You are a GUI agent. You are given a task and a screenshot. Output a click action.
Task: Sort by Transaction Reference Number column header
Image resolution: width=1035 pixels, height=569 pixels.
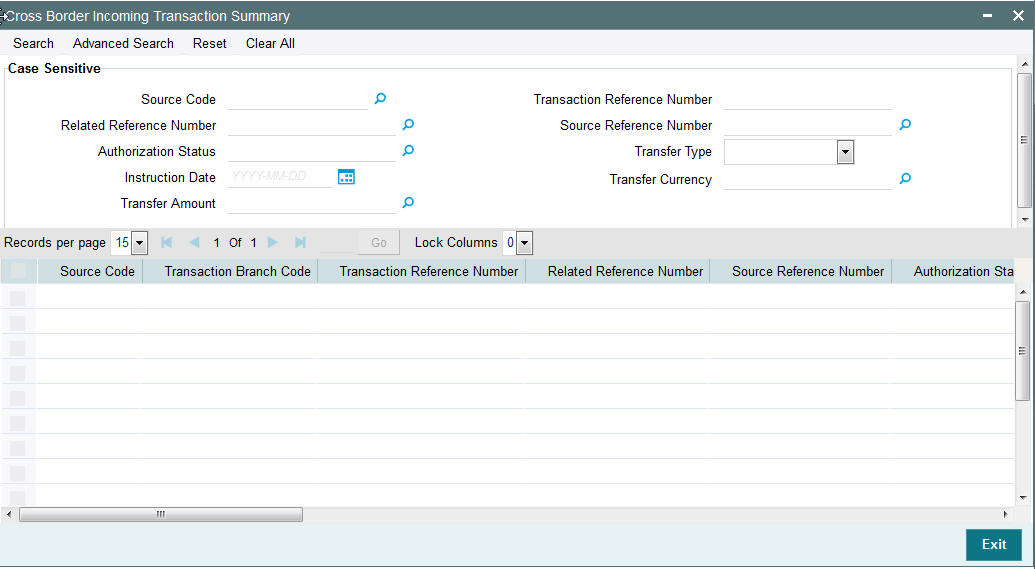(x=429, y=271)
